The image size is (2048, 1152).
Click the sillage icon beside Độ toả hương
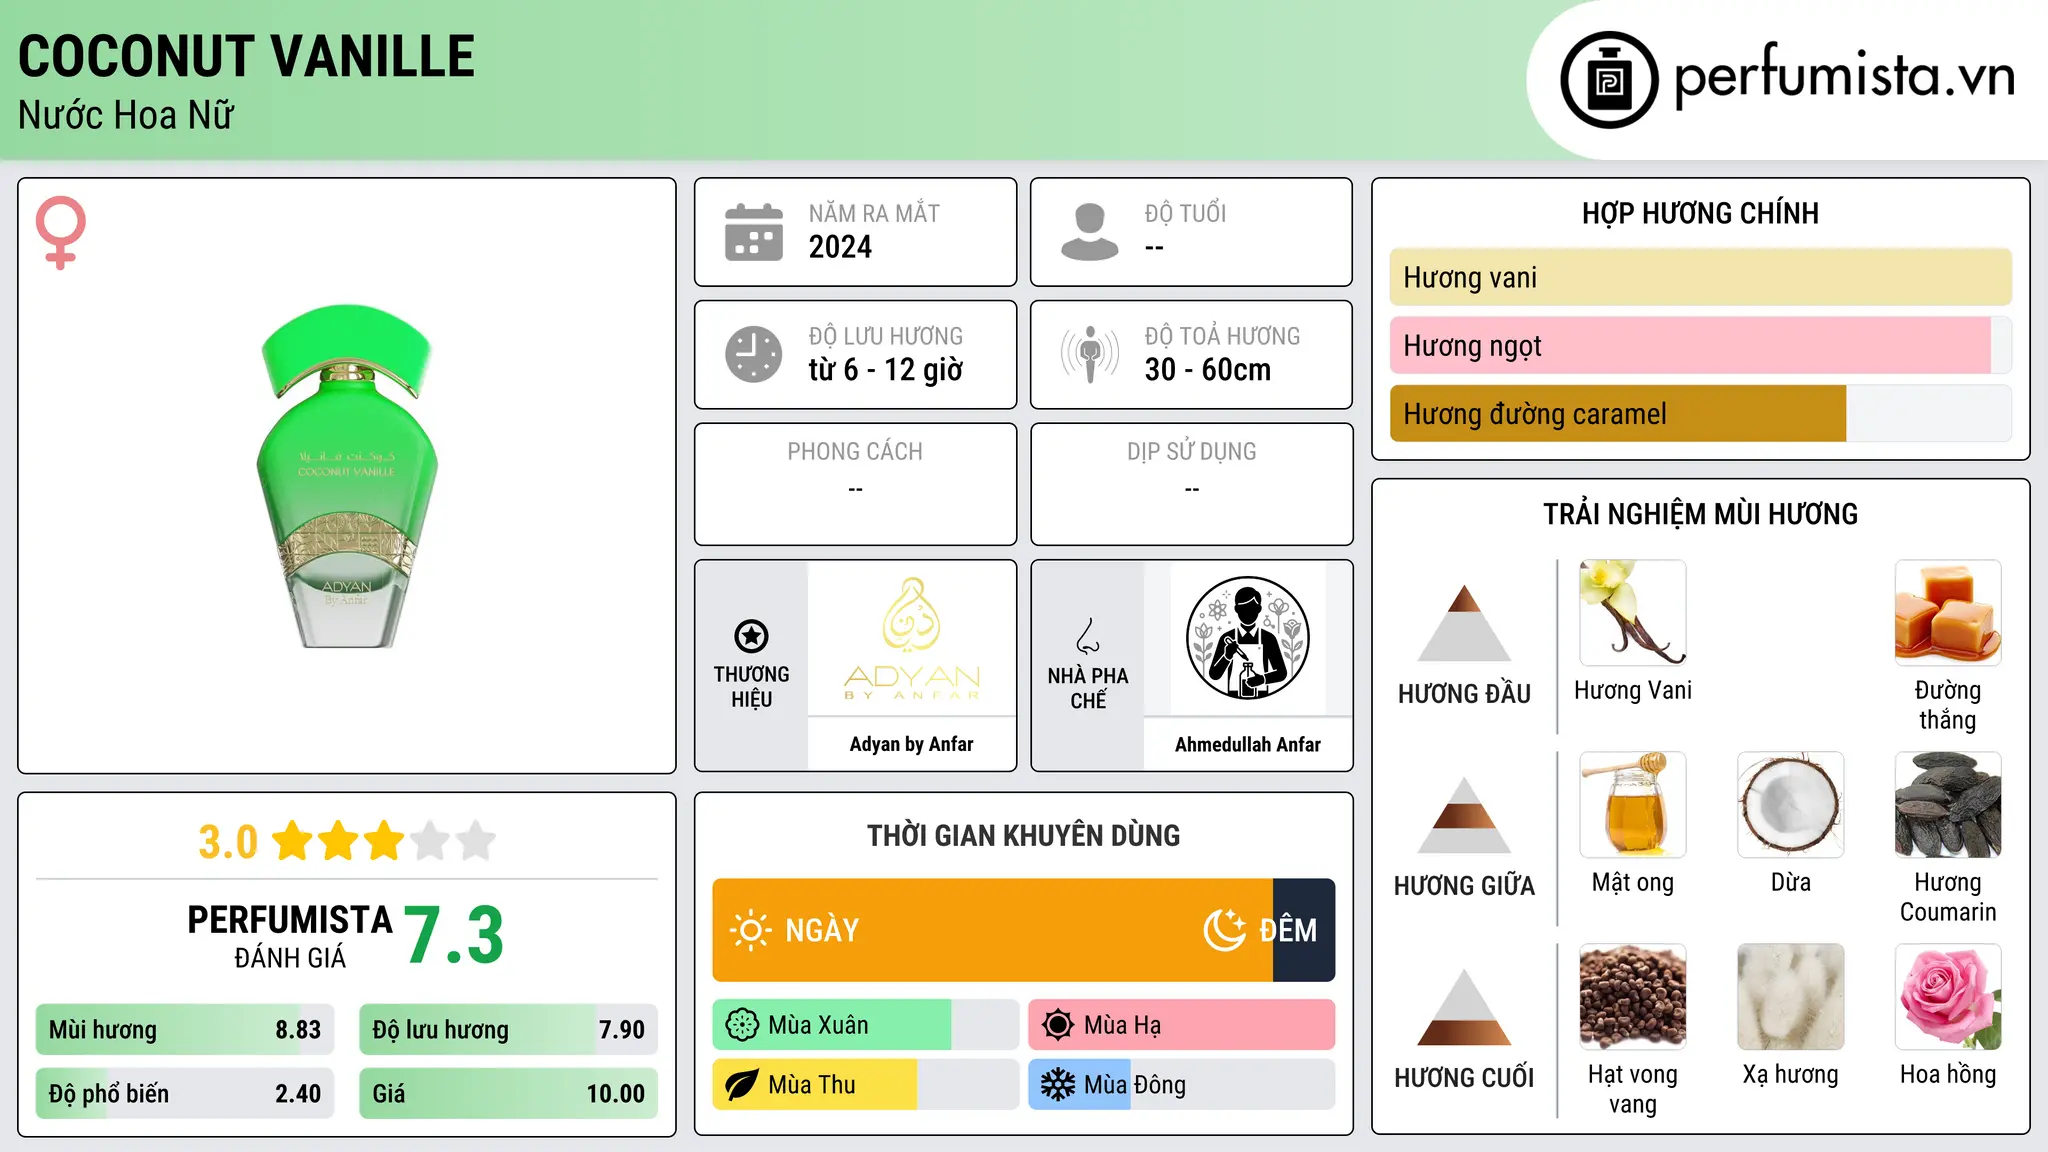point(1090,354)
